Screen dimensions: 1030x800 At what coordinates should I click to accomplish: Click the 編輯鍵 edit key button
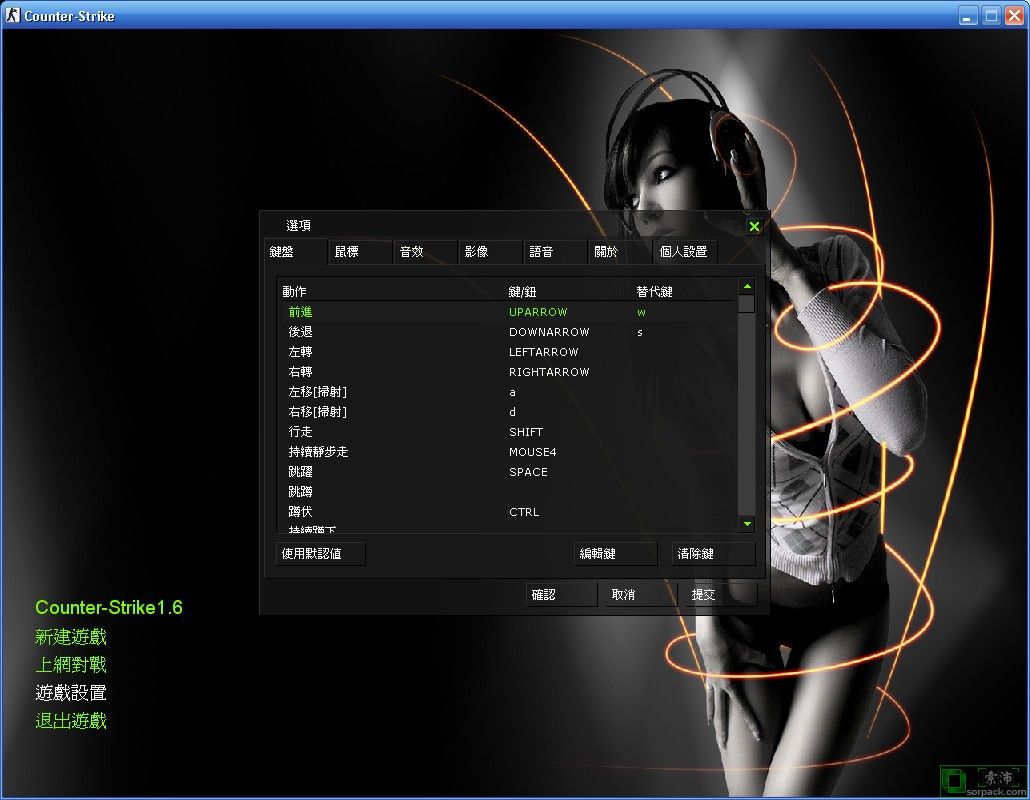(x=615, y=553)
